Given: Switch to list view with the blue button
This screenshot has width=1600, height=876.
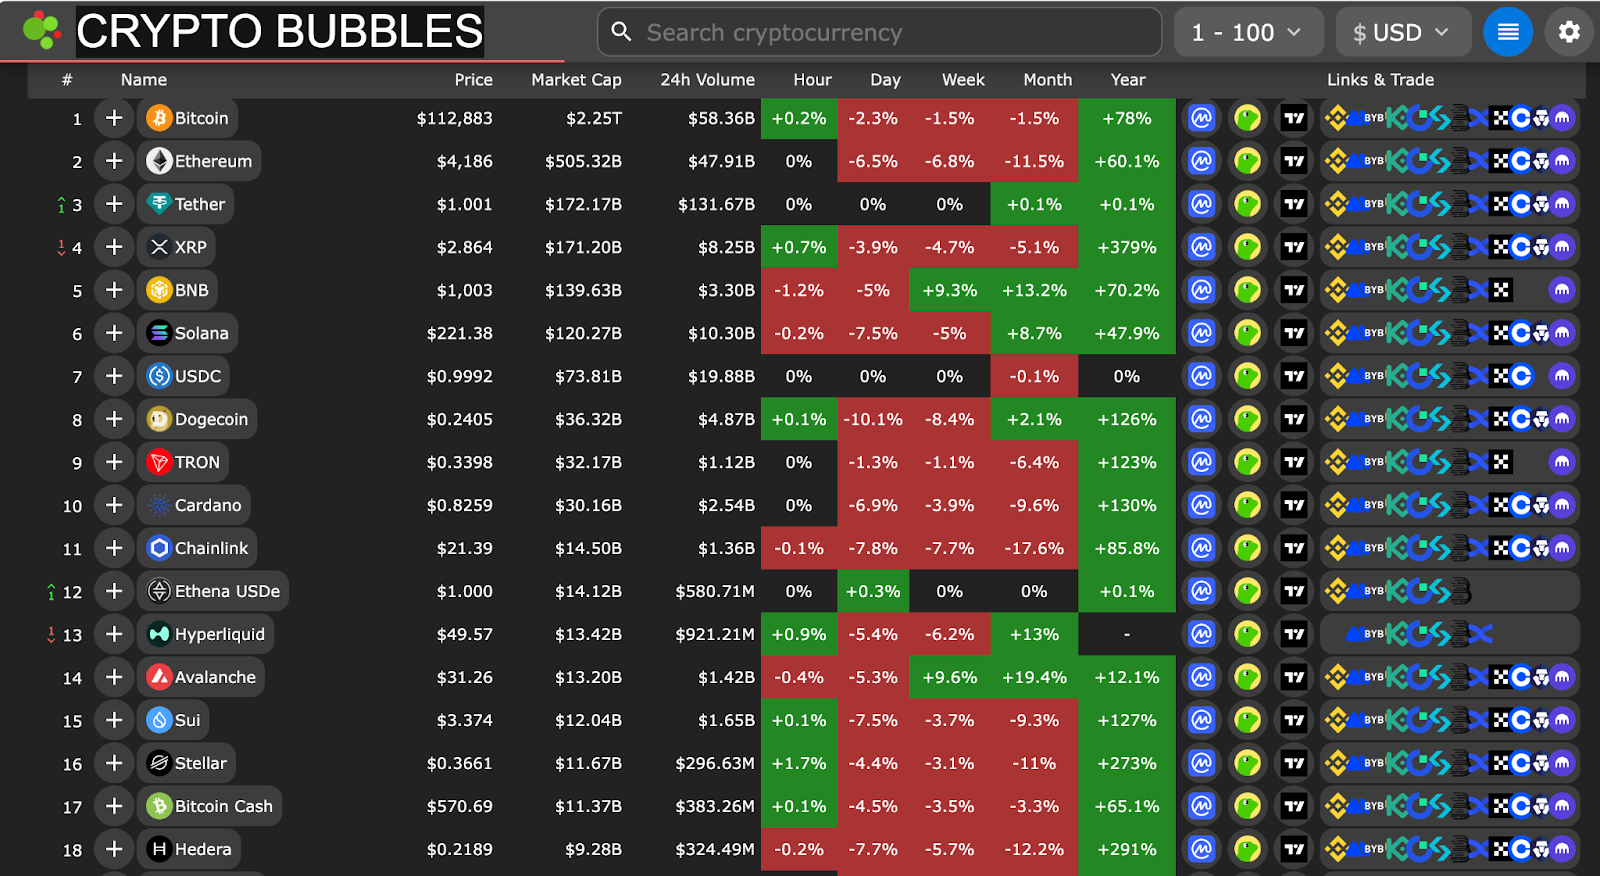Looking at the screenshot, I should click(x=1508, y=31).
